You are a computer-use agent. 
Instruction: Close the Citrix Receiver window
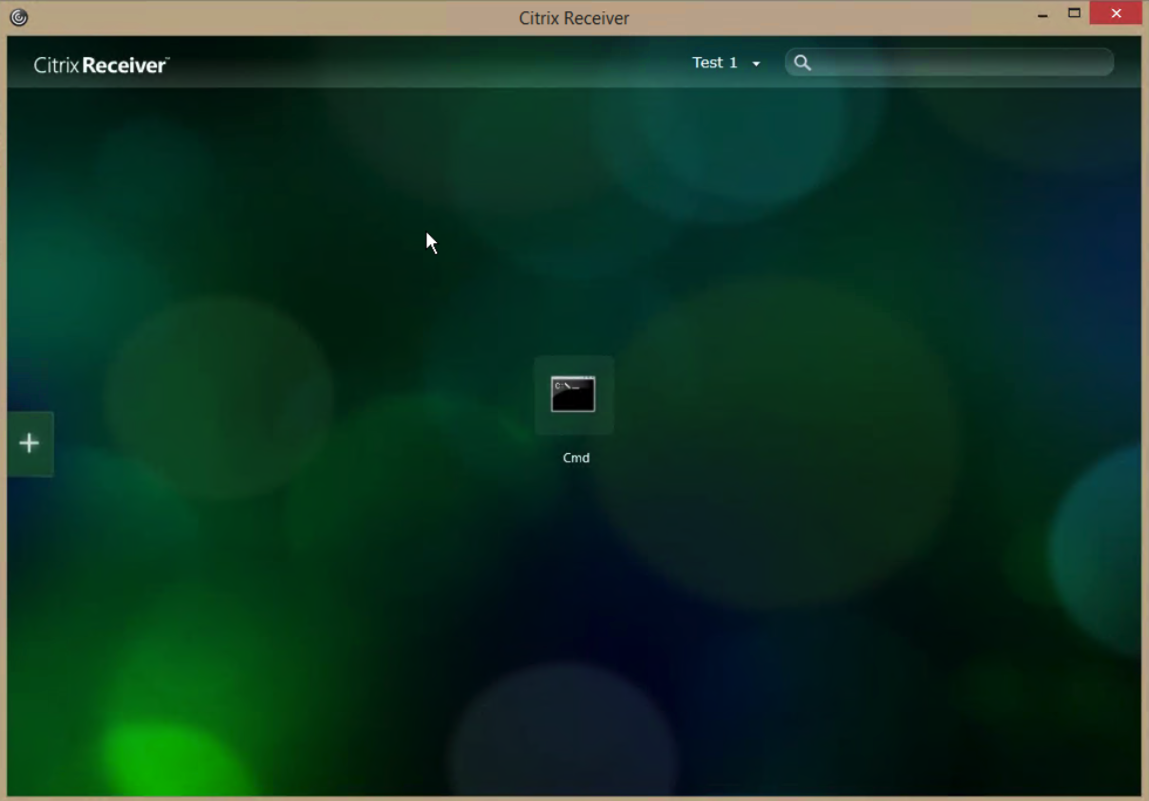[x=1115, y=13]
